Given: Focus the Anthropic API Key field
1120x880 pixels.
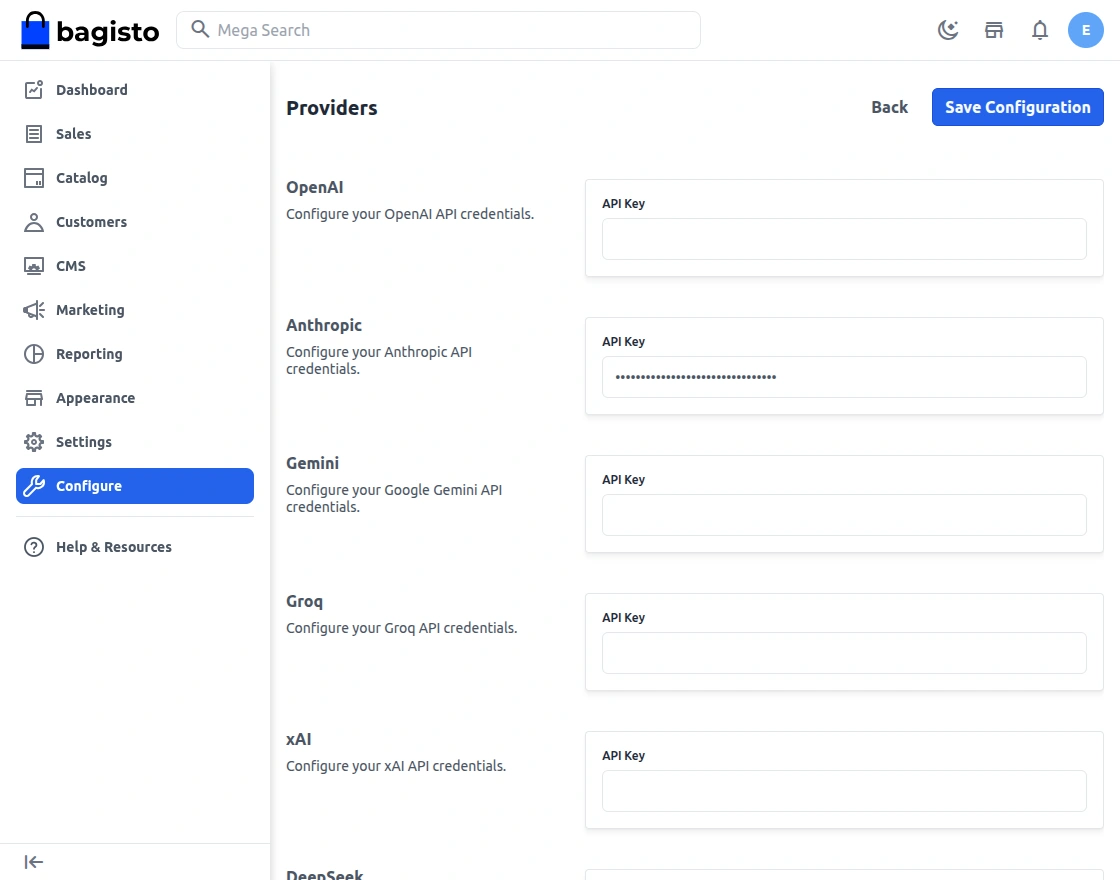Looking at the screenshot, I should click(844, 376).
